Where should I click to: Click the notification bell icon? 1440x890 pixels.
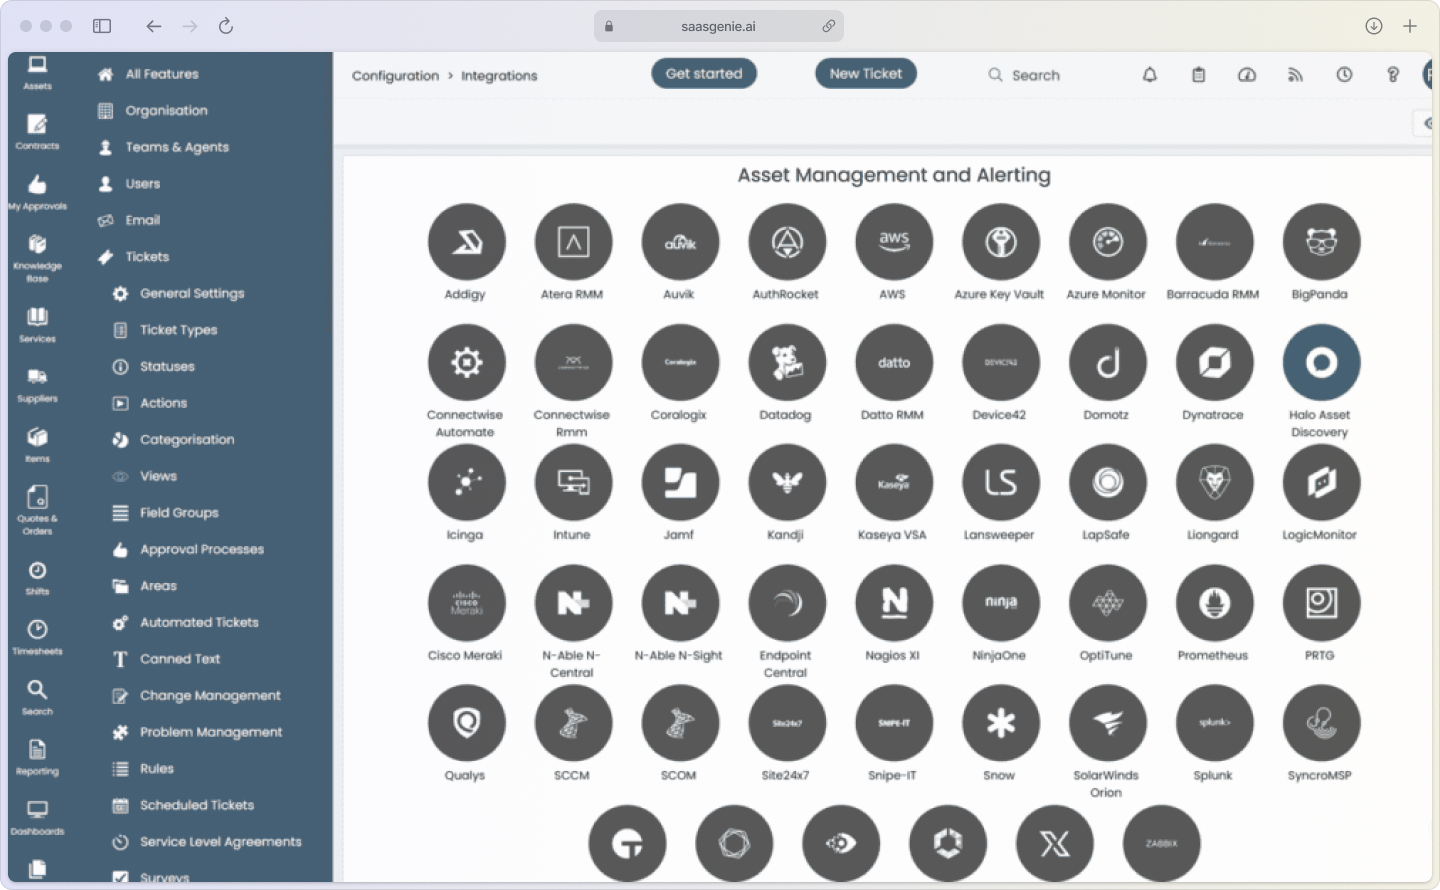click(x=1149, y=74)
